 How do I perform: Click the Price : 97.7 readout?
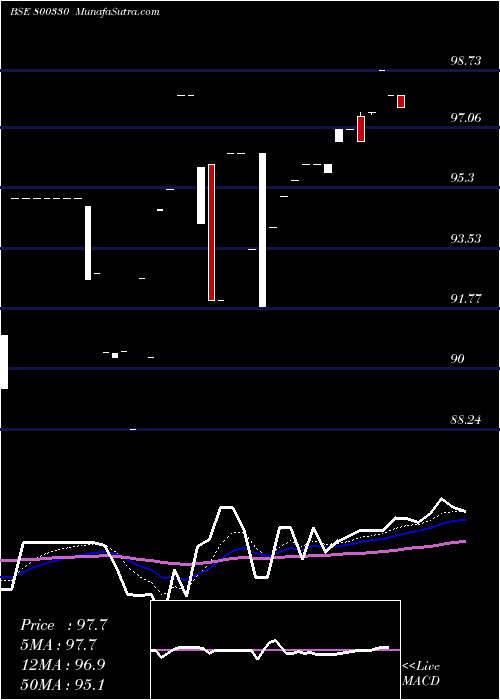(x=64, y=625)
